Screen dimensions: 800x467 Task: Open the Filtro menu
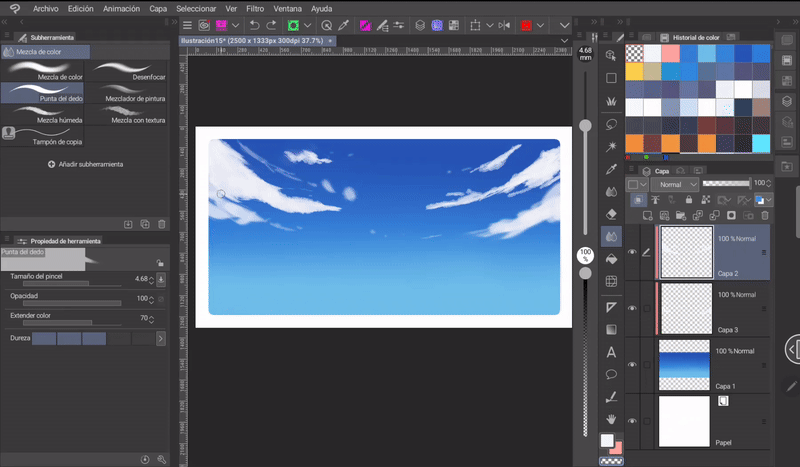coord(255,9)
